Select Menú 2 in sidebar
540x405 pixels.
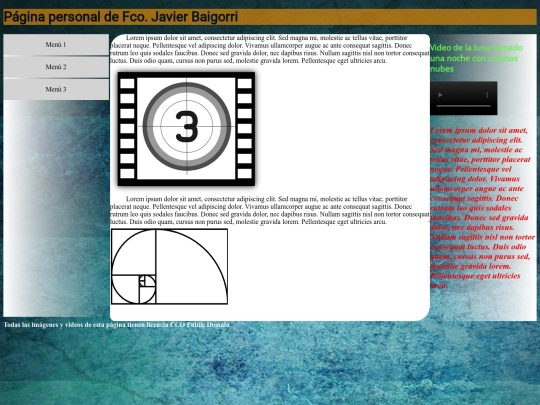coord(56,67)
